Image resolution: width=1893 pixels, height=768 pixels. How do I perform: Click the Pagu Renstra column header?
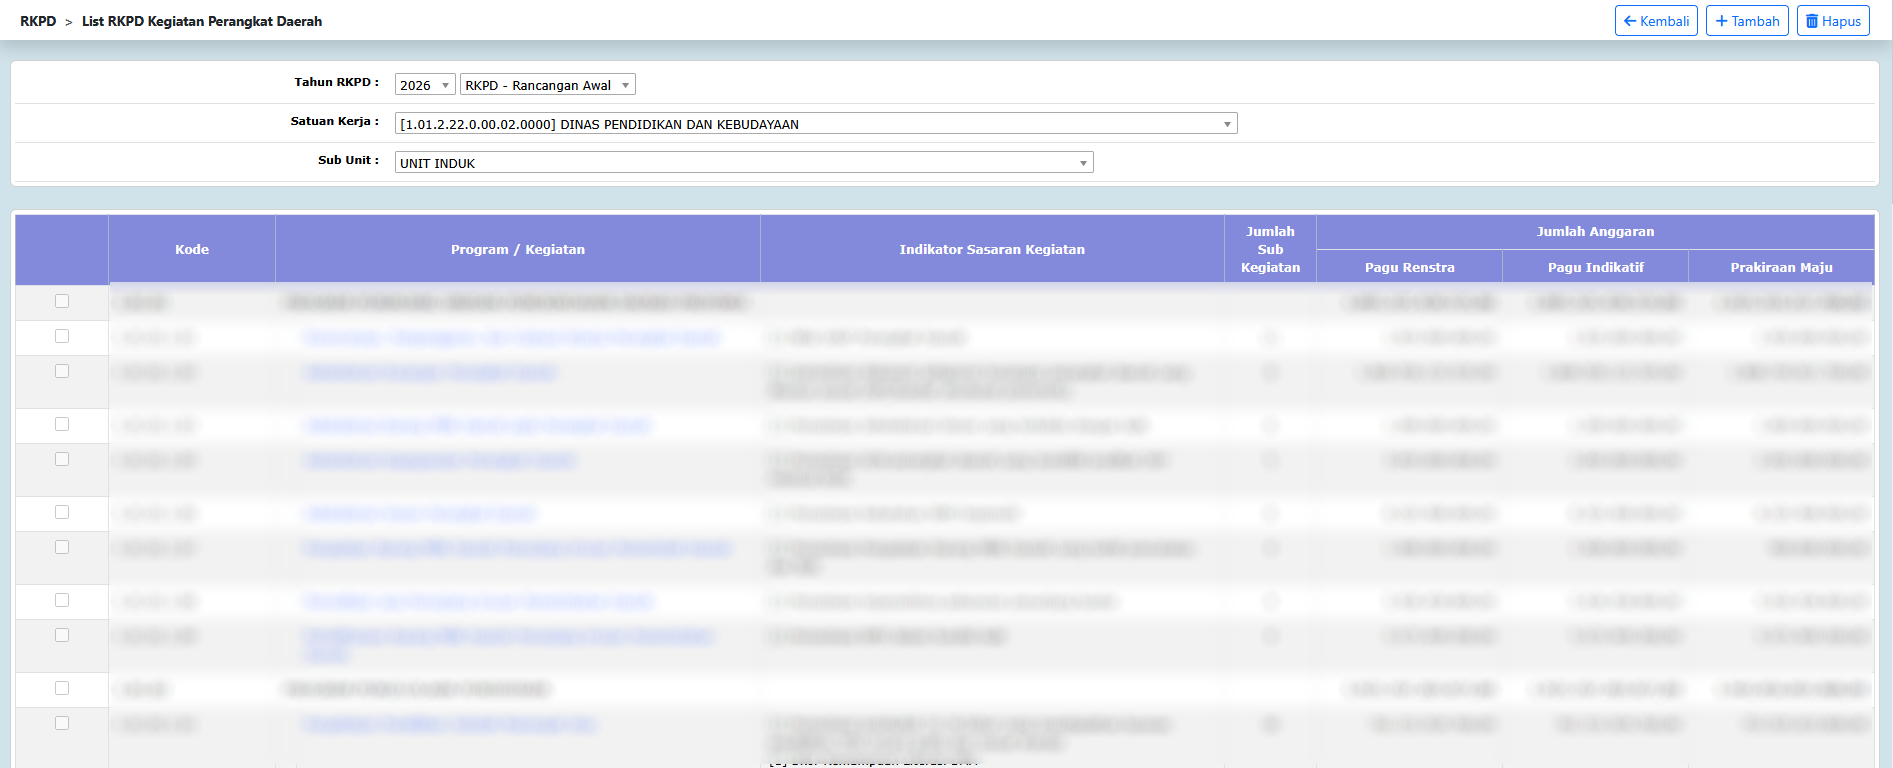coord(1409,267)
